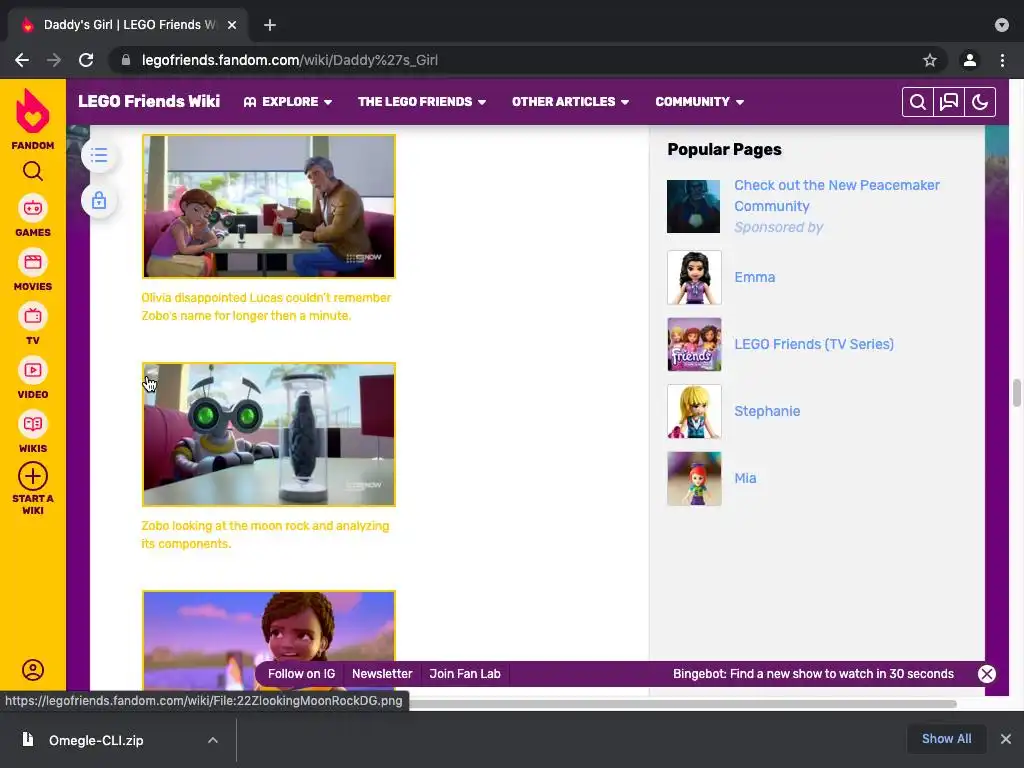The height and width of the screenshot is (768, 1024).
Task: Close the Daddy's Girl tab
Action: pos(232,25)
